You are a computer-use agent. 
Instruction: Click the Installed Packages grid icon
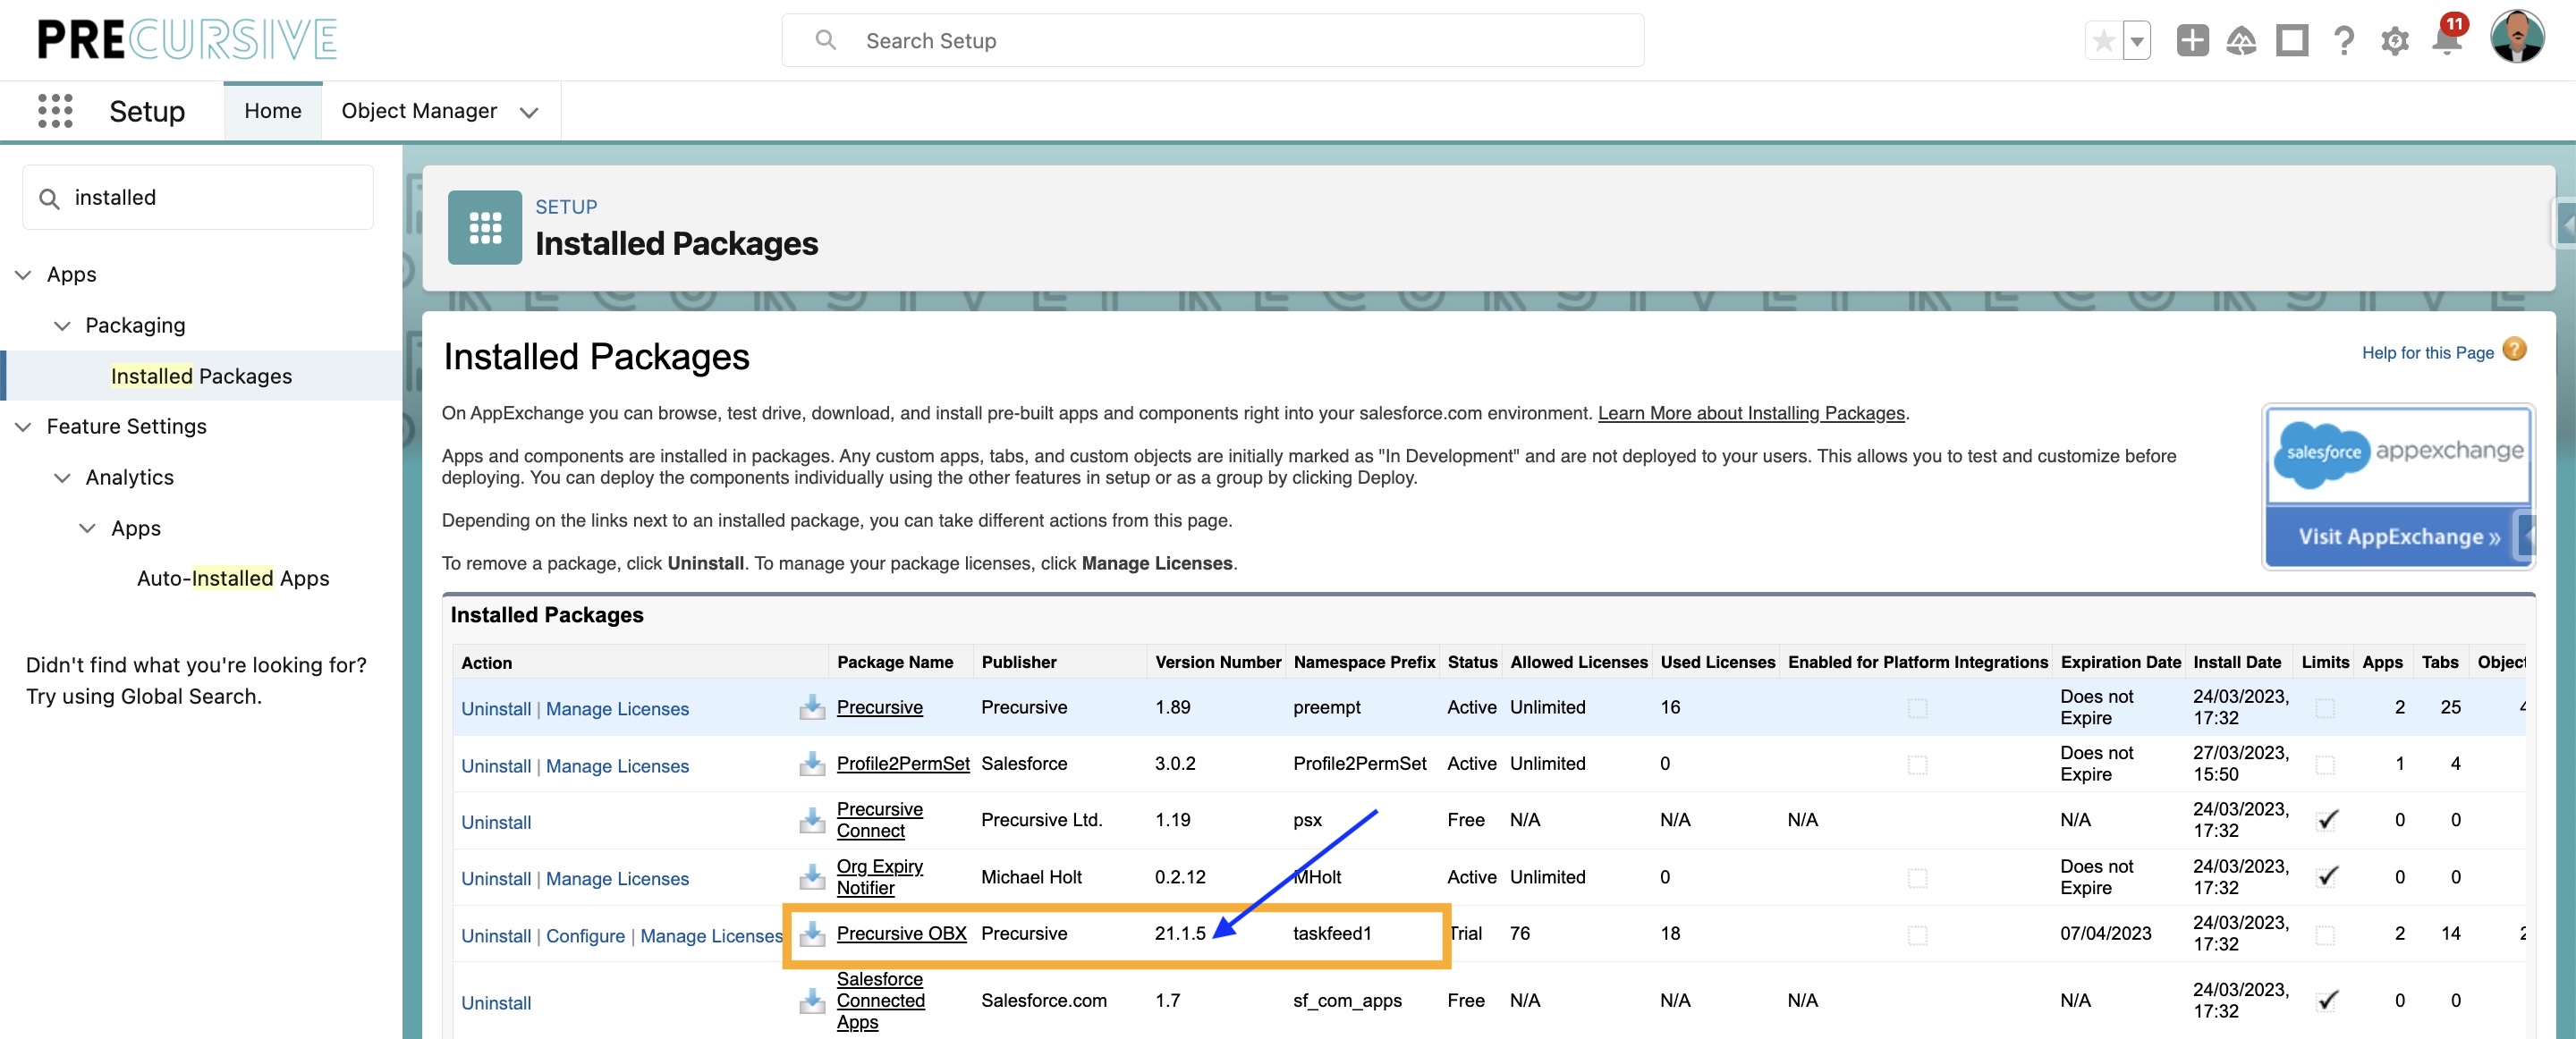coord(484,227)
